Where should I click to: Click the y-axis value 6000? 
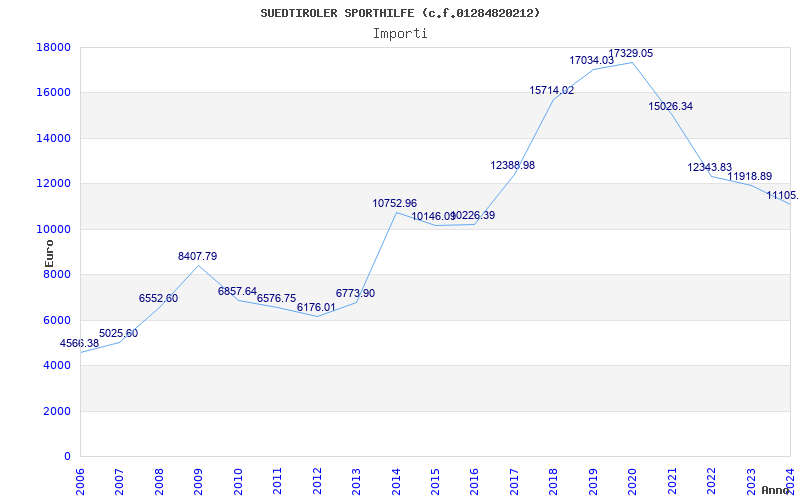click(57, 320)
